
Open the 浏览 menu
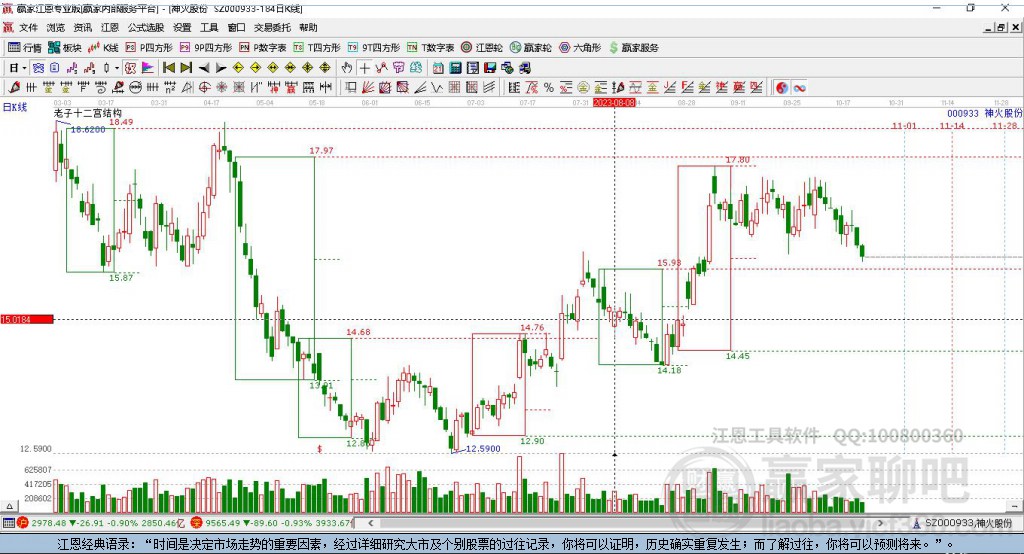[56, 27]
